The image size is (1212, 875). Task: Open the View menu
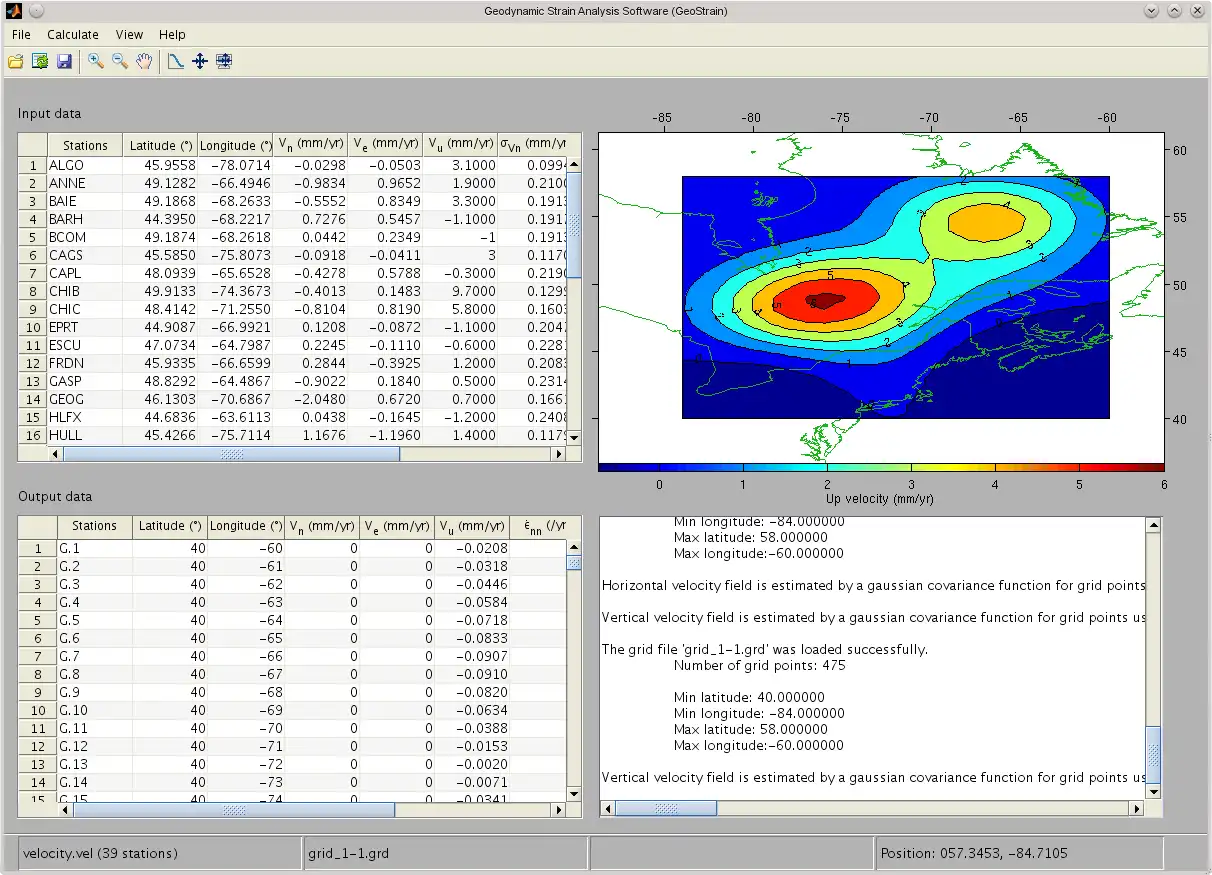pyautogui.click(x=129, y=34)
